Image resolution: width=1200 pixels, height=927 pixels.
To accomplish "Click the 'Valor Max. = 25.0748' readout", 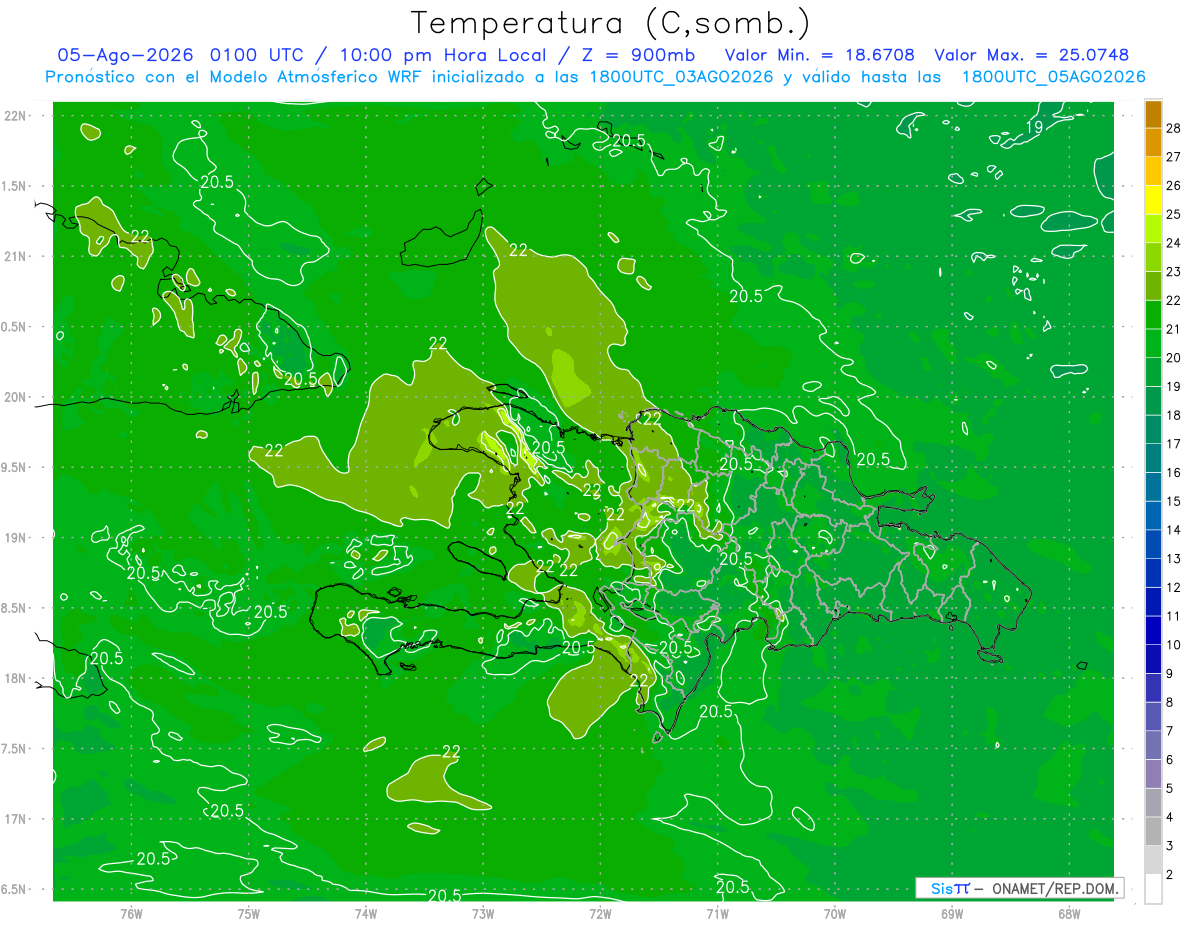I will tap(1032, 55).
